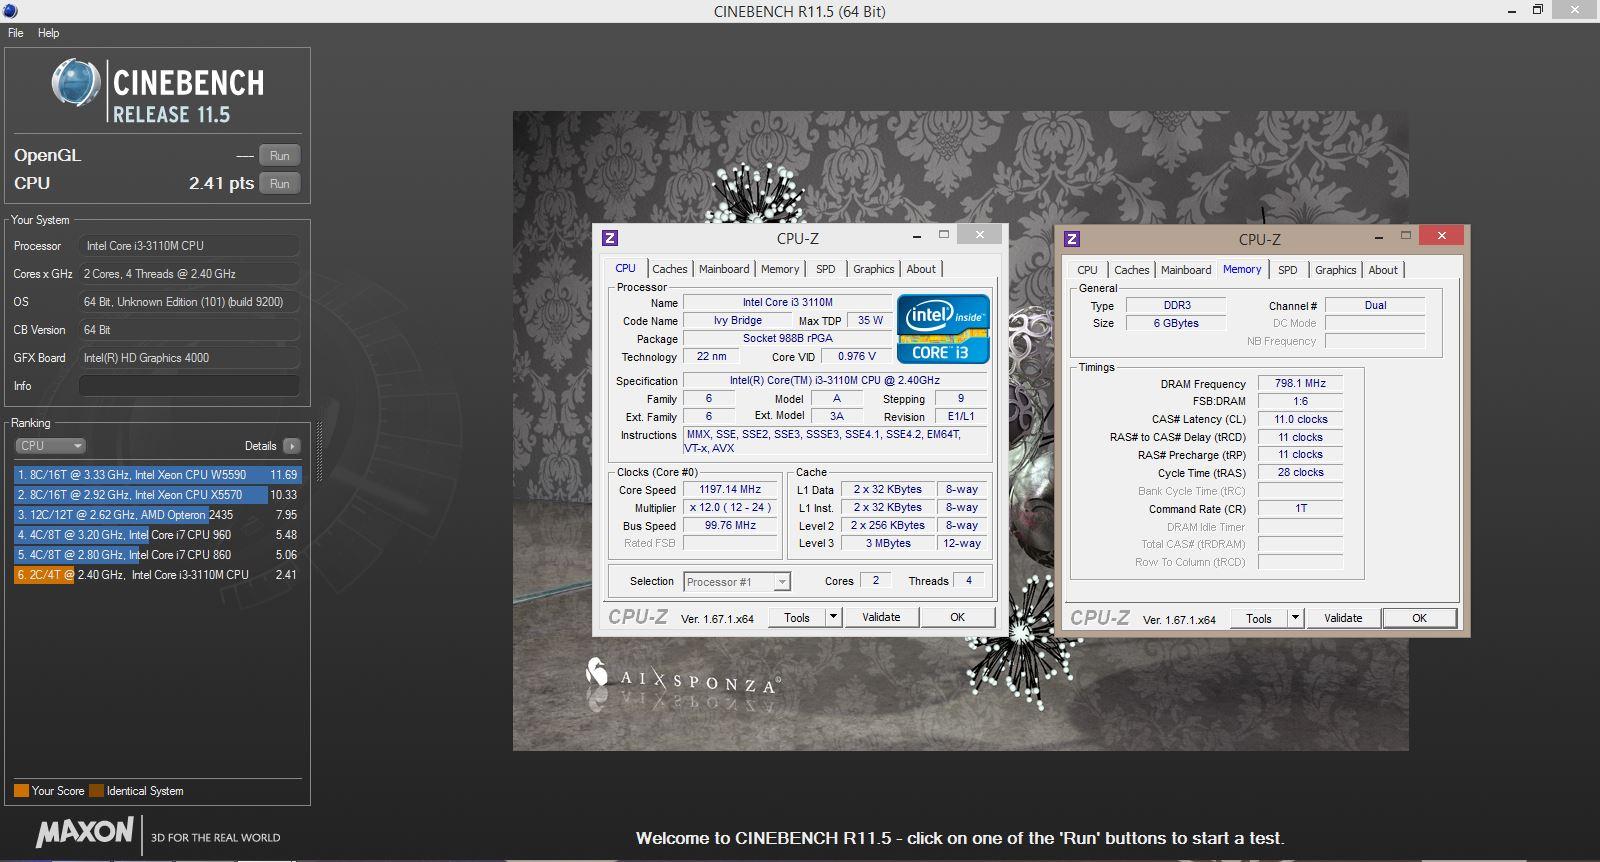1600x862 pixels.
Task: Run the OpenGL benchmark test
Action: (x=280, y=156)
